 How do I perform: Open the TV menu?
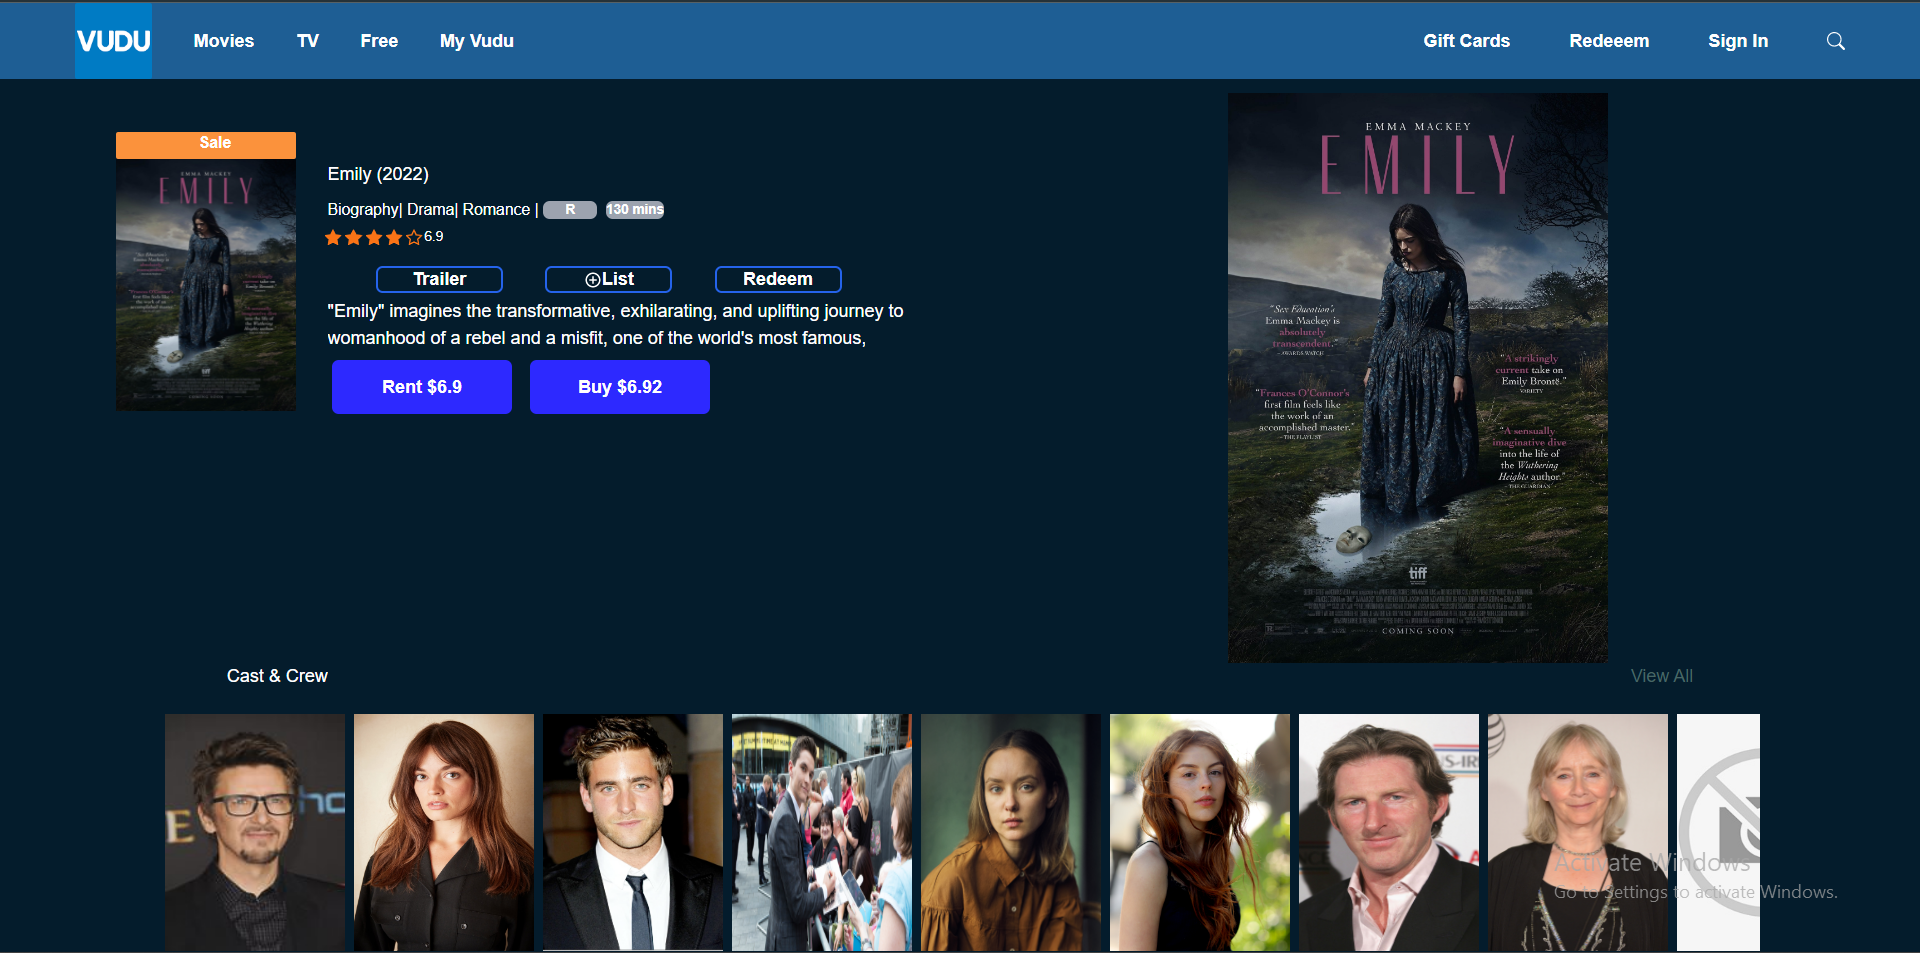point(307,41)
